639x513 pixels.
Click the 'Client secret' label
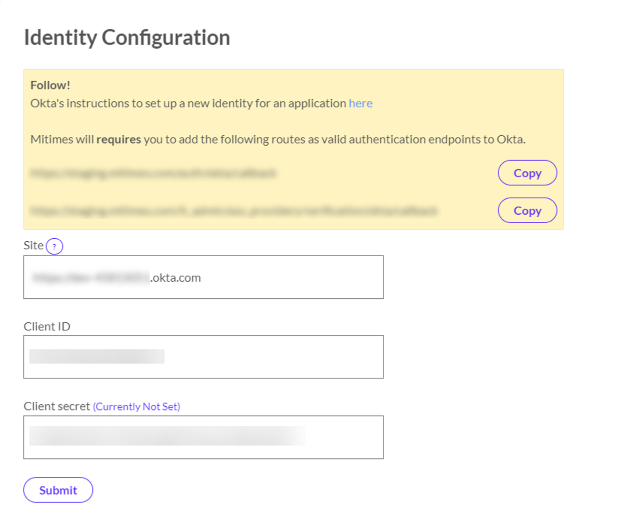tap(56, 406)
